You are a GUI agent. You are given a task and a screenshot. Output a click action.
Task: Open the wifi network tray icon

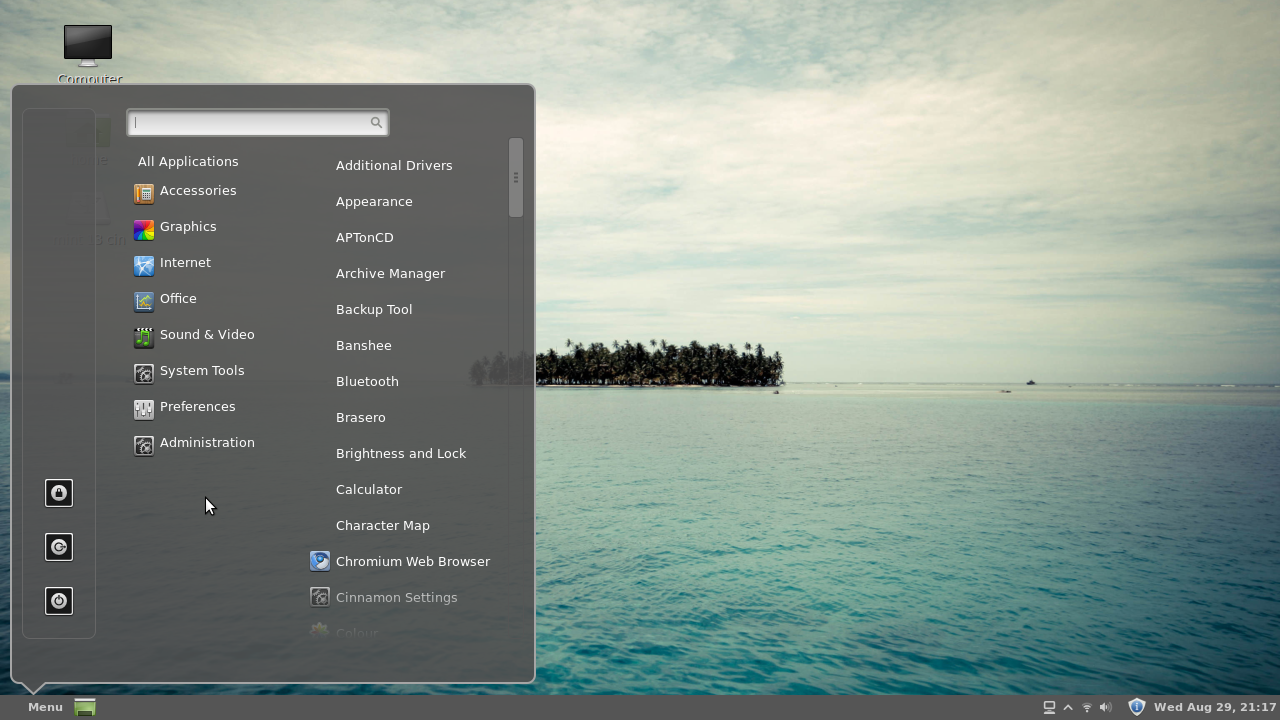coord(1087,707)
